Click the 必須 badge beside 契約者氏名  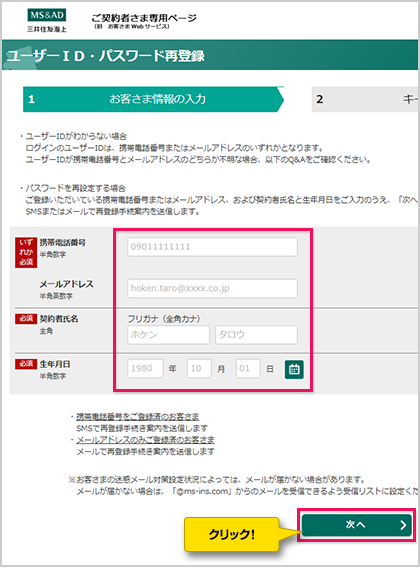26,319
